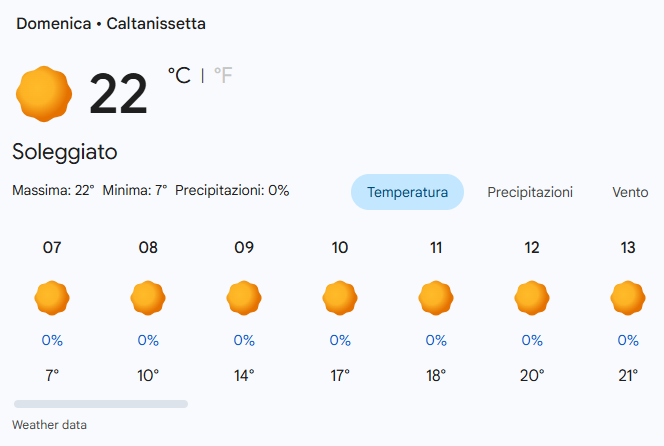664x446 pixels.
Task: Click the sun icon for hour 10
Action: (x=340, y=298)
